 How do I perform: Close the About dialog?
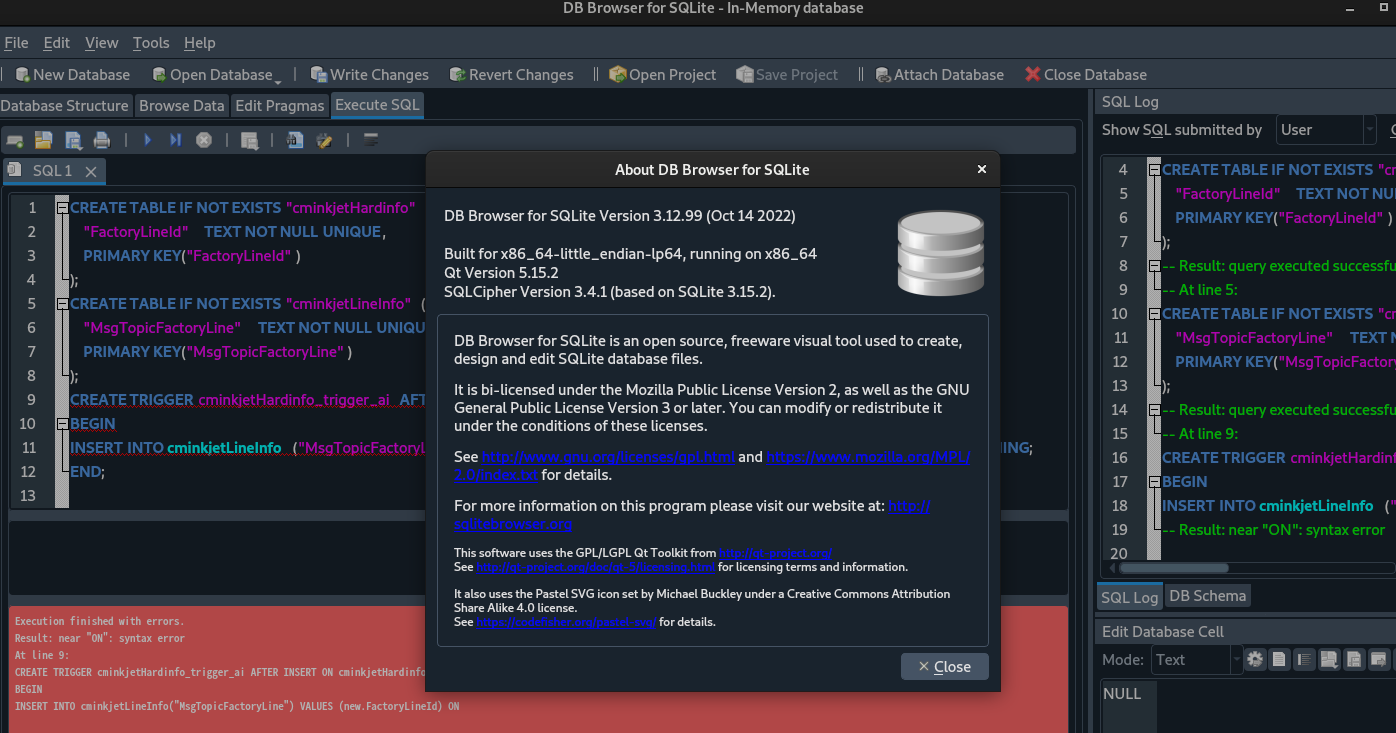(x=944, y=666)
